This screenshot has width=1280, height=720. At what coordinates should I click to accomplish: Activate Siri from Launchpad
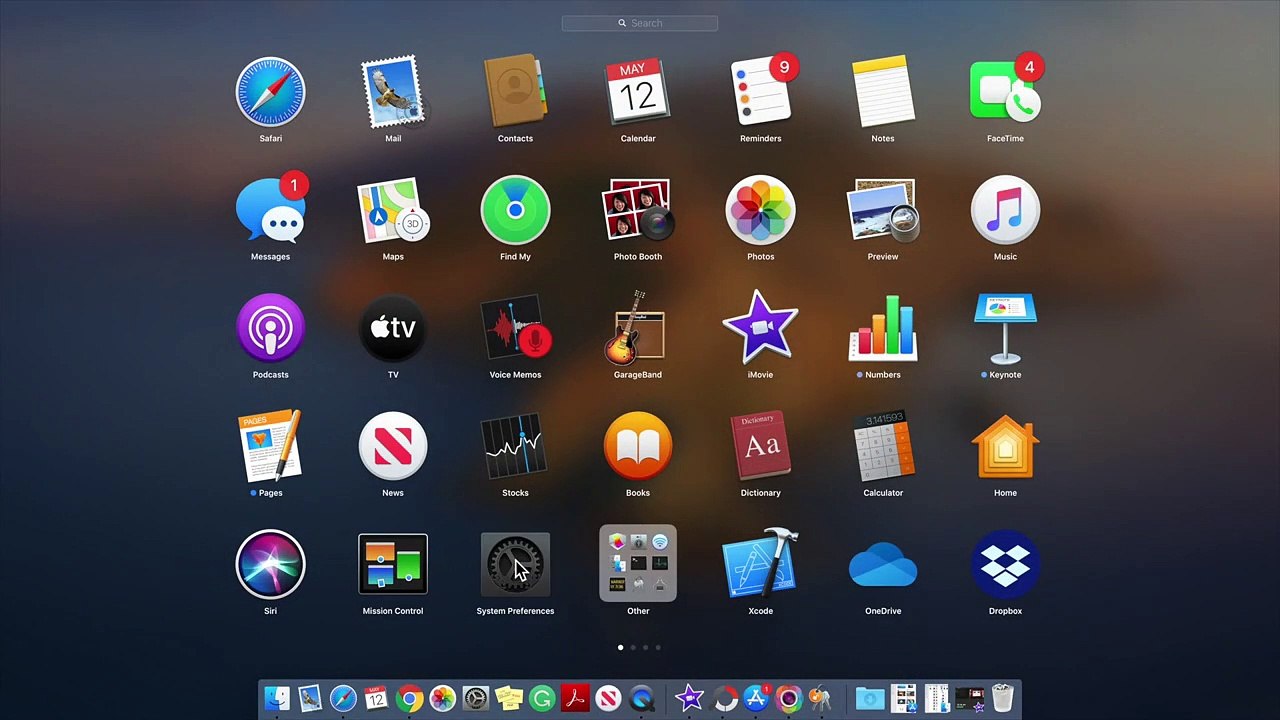270,564
